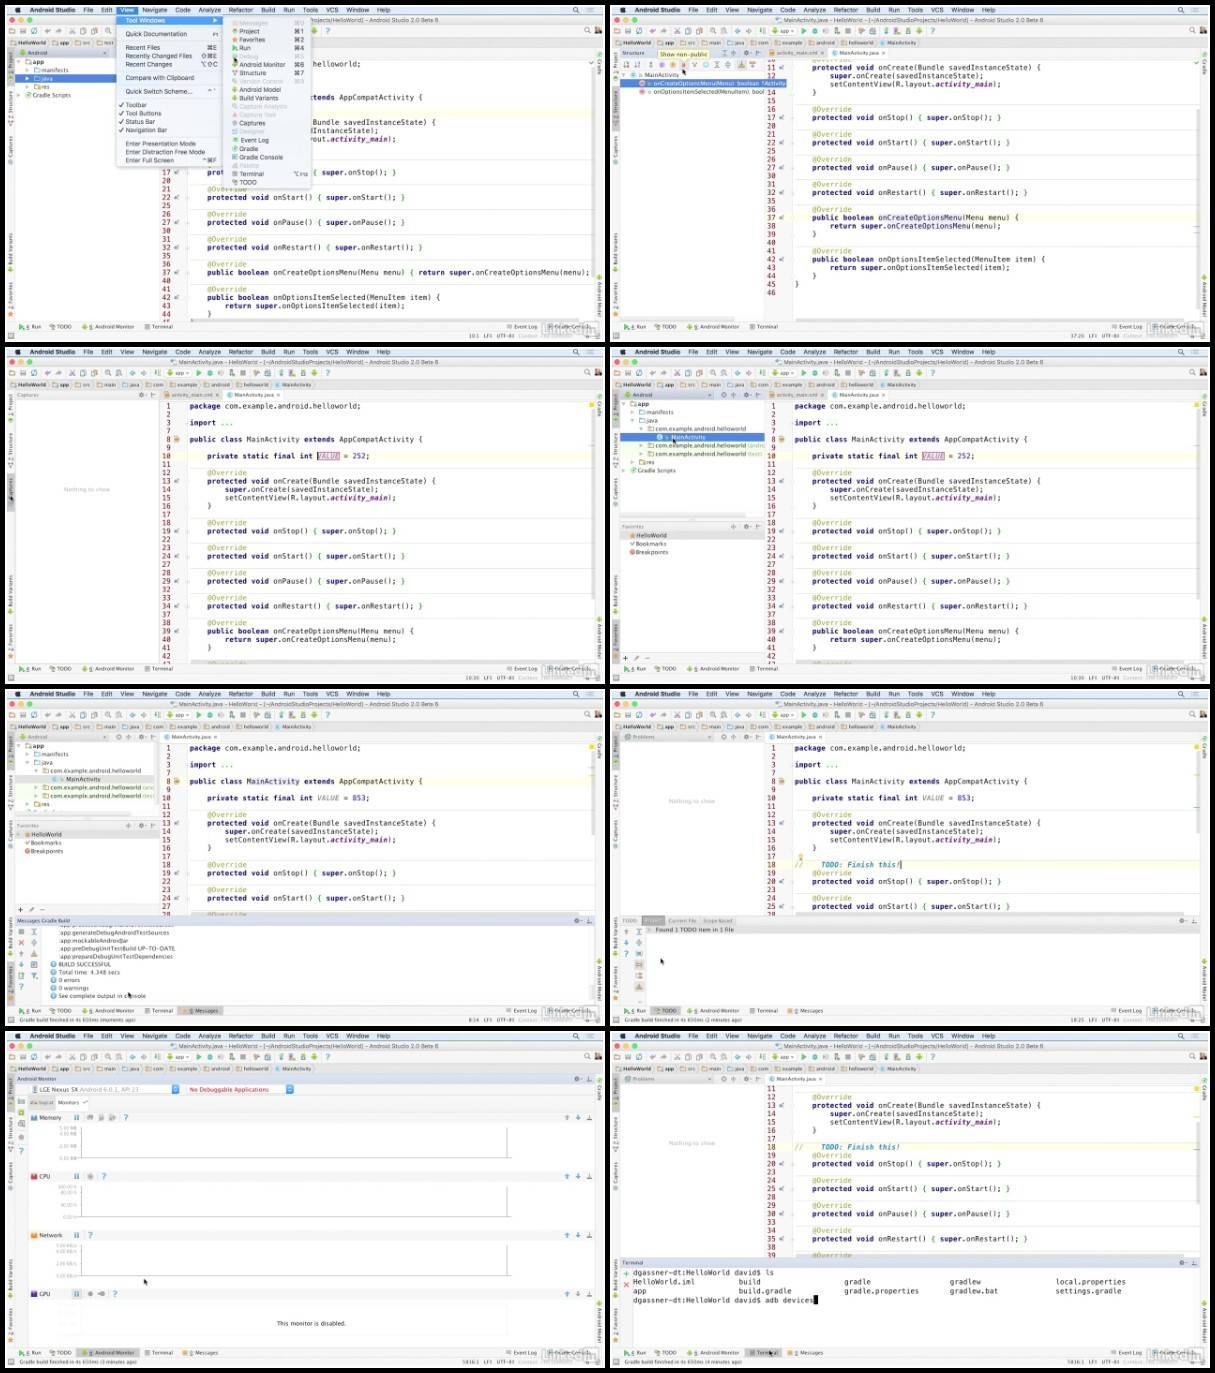Image resolution: width=1215 pixels, height=1373 pixels.
Task: Toggle Messages tool button in Gradle build screenshot
Action: [203, 1011]
